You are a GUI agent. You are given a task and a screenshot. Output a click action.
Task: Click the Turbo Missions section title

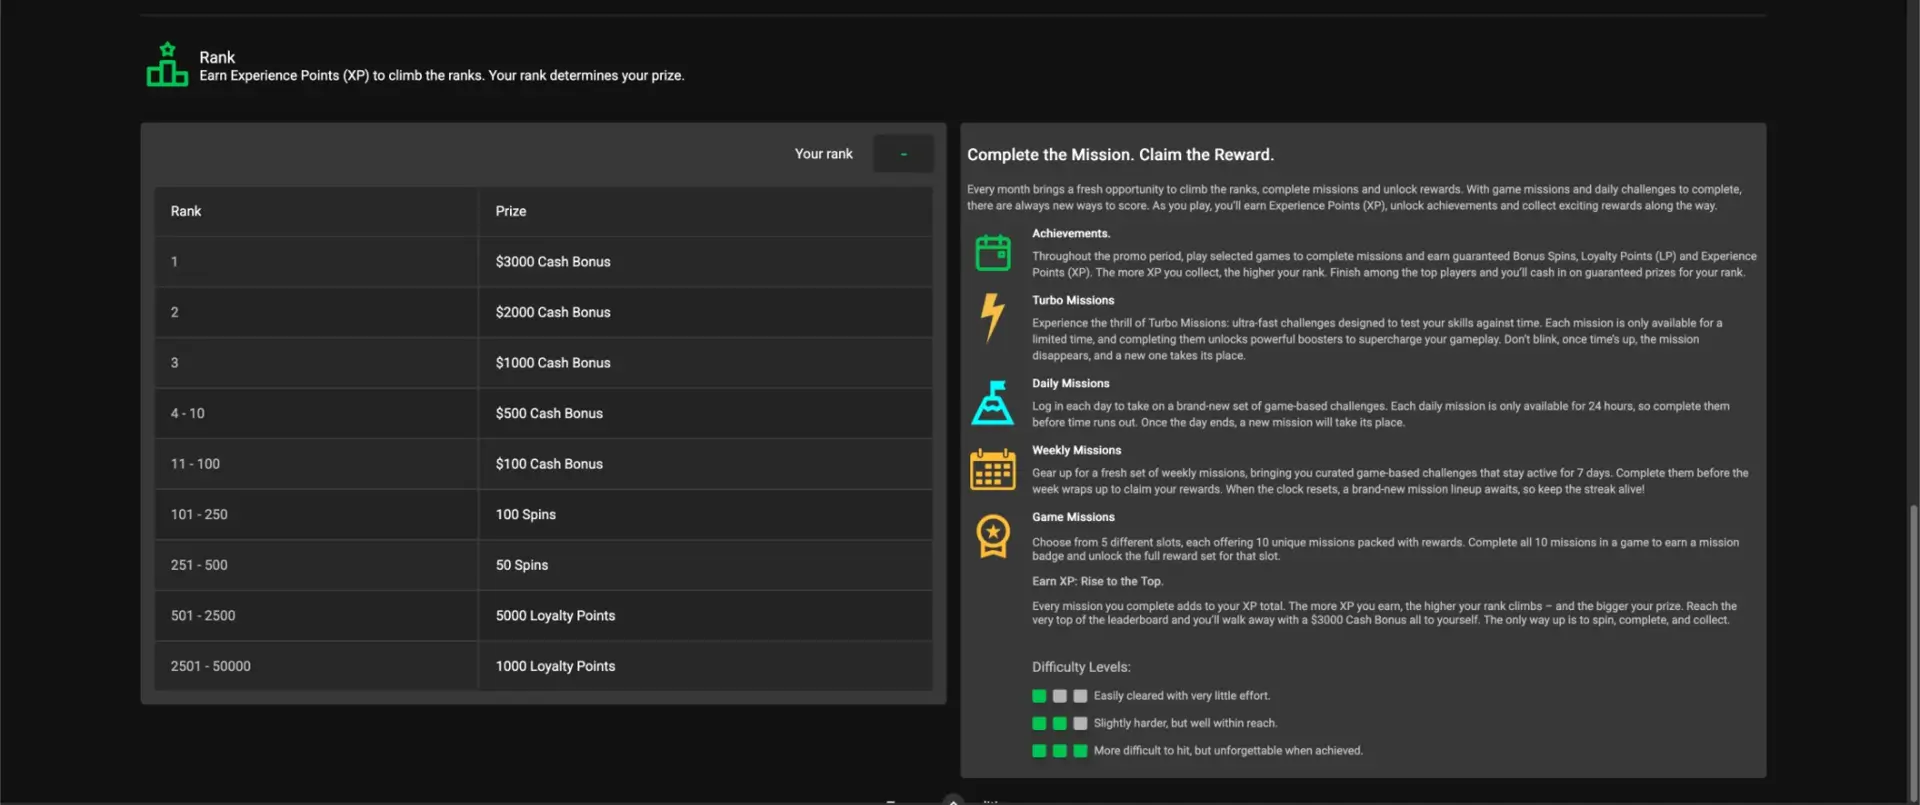(x=1073, y=300)
